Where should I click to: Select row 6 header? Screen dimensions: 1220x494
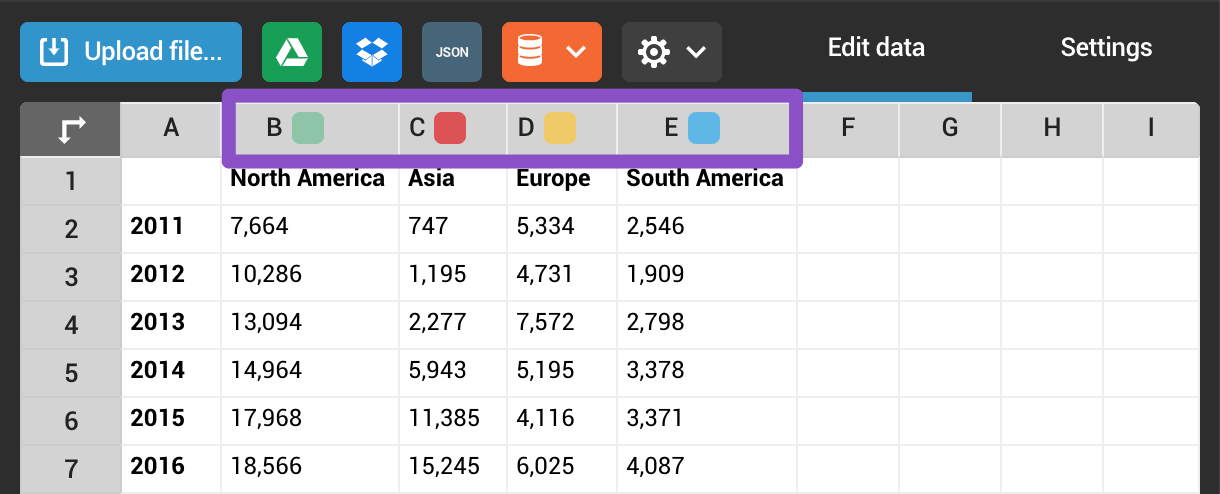(71, 422)
